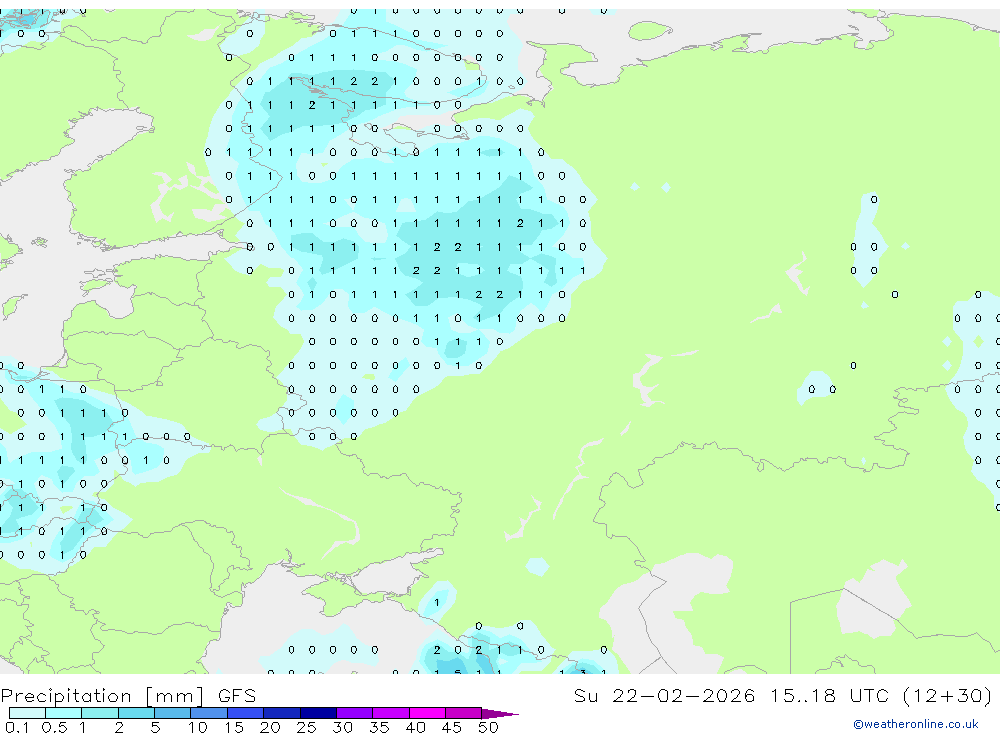Open the weatheronline.co.uk link
The width and height of the screenshot is (1000, 733).
click(x=916, y=724)
